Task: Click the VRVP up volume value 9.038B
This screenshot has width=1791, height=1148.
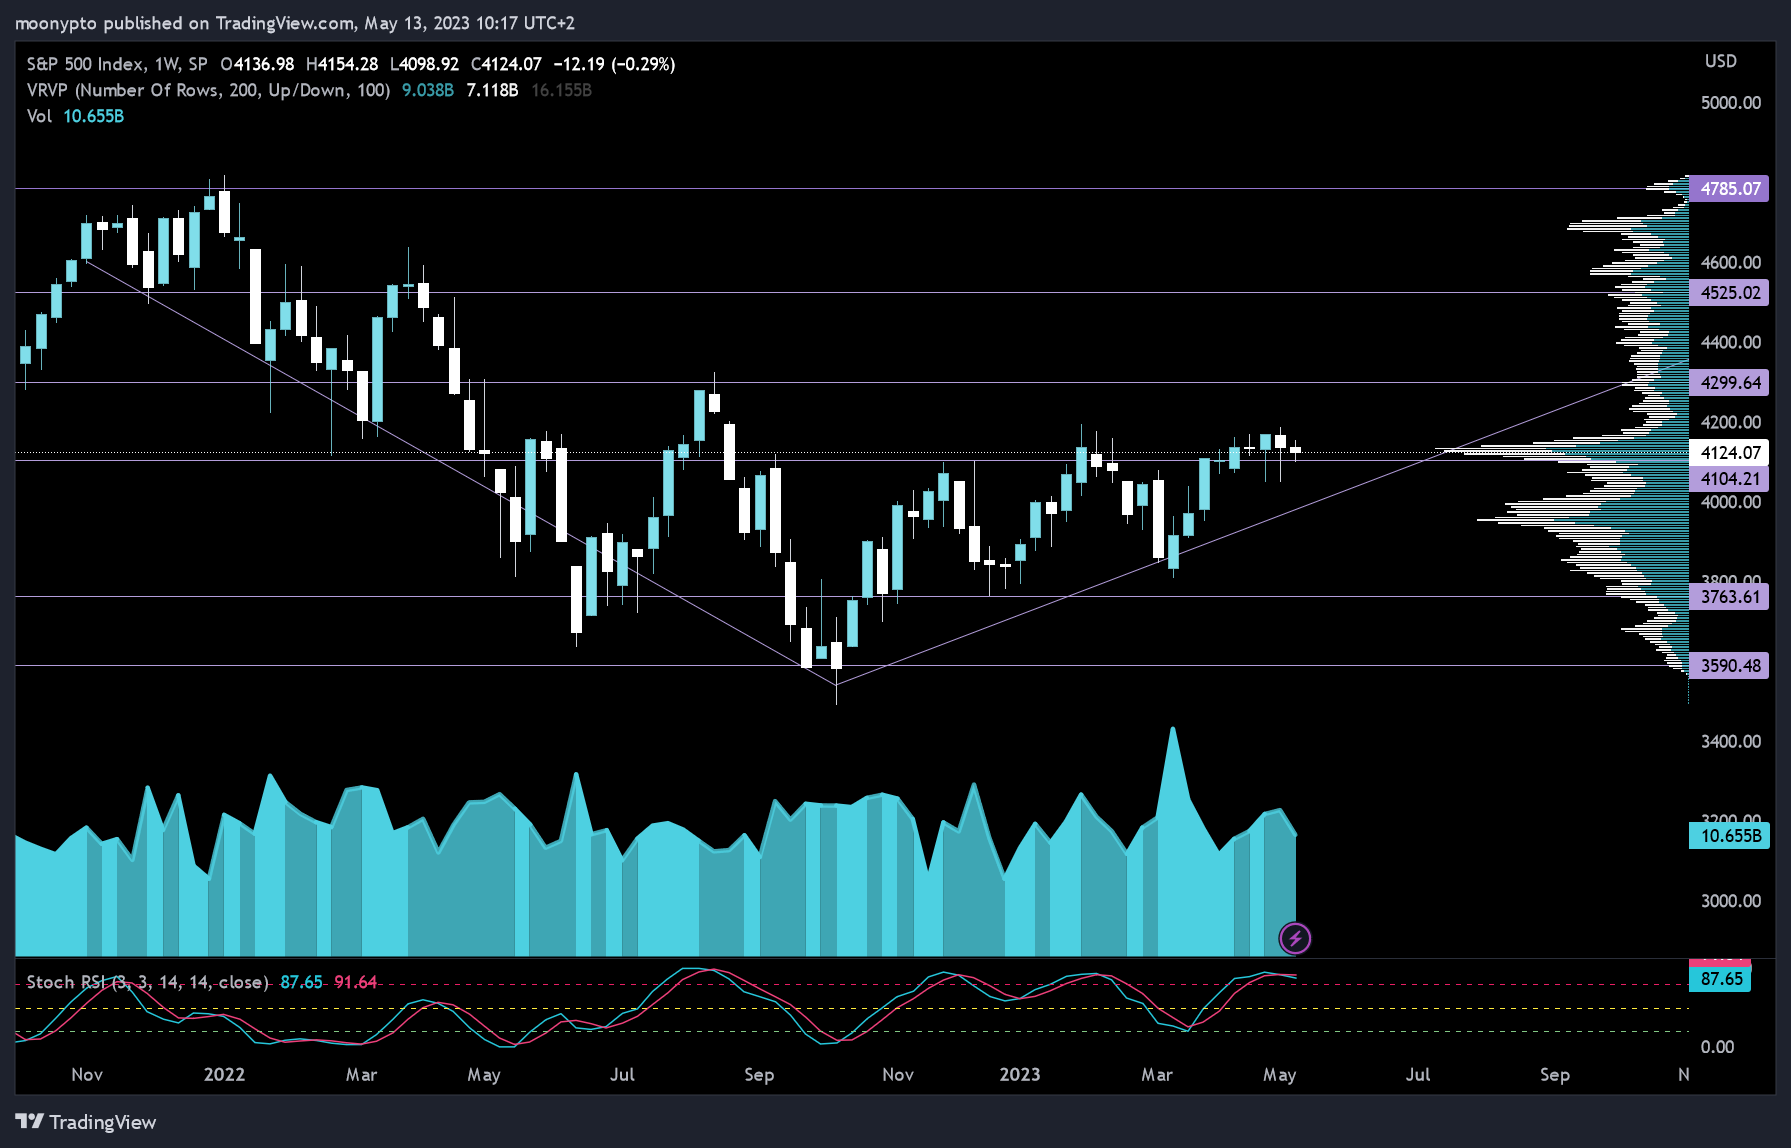Action: 427,90
